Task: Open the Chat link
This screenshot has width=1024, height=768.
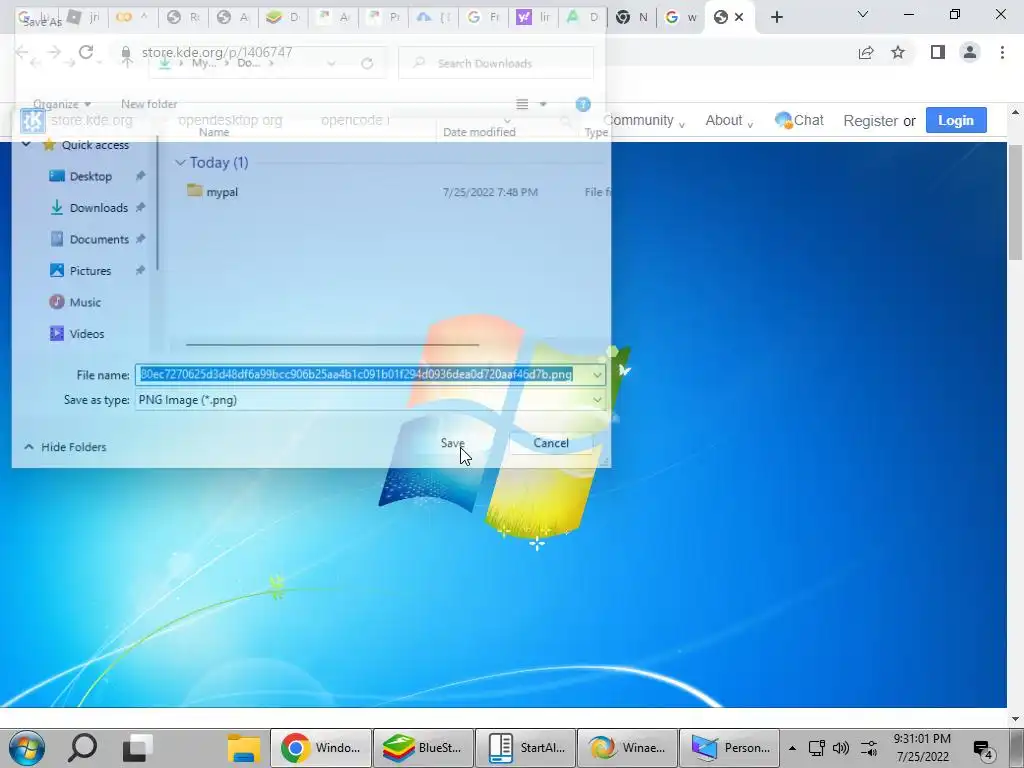Action: (799, 120)
